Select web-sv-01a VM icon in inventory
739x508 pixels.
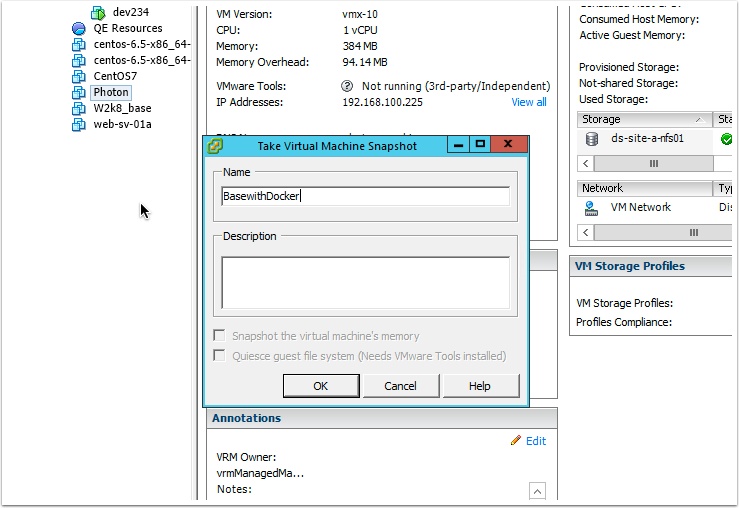[x=78, y=125]
